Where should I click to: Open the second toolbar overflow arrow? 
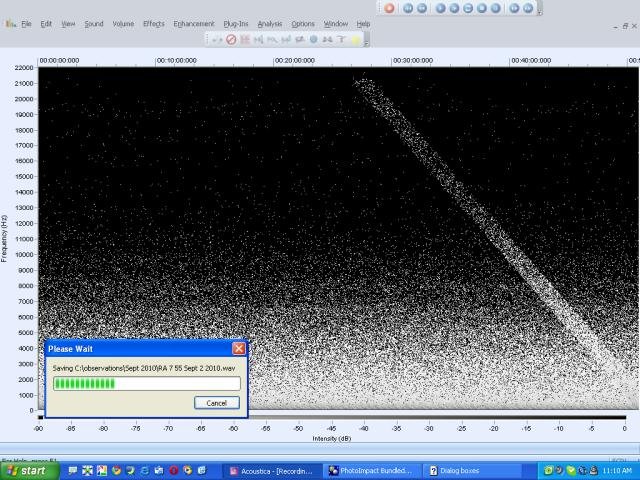[x=366, y=42]
